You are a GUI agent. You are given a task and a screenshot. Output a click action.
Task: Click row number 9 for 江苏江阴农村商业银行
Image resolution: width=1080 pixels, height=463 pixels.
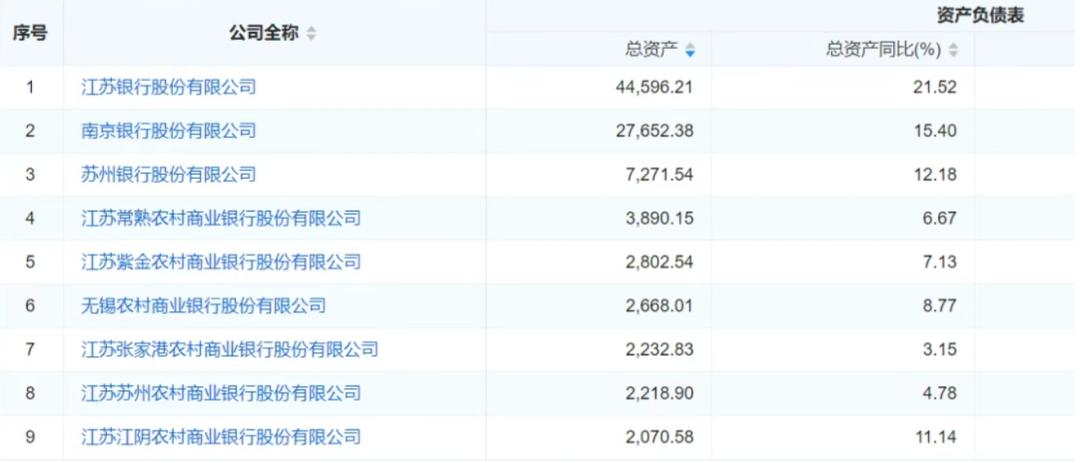click(x=30, y=437)
